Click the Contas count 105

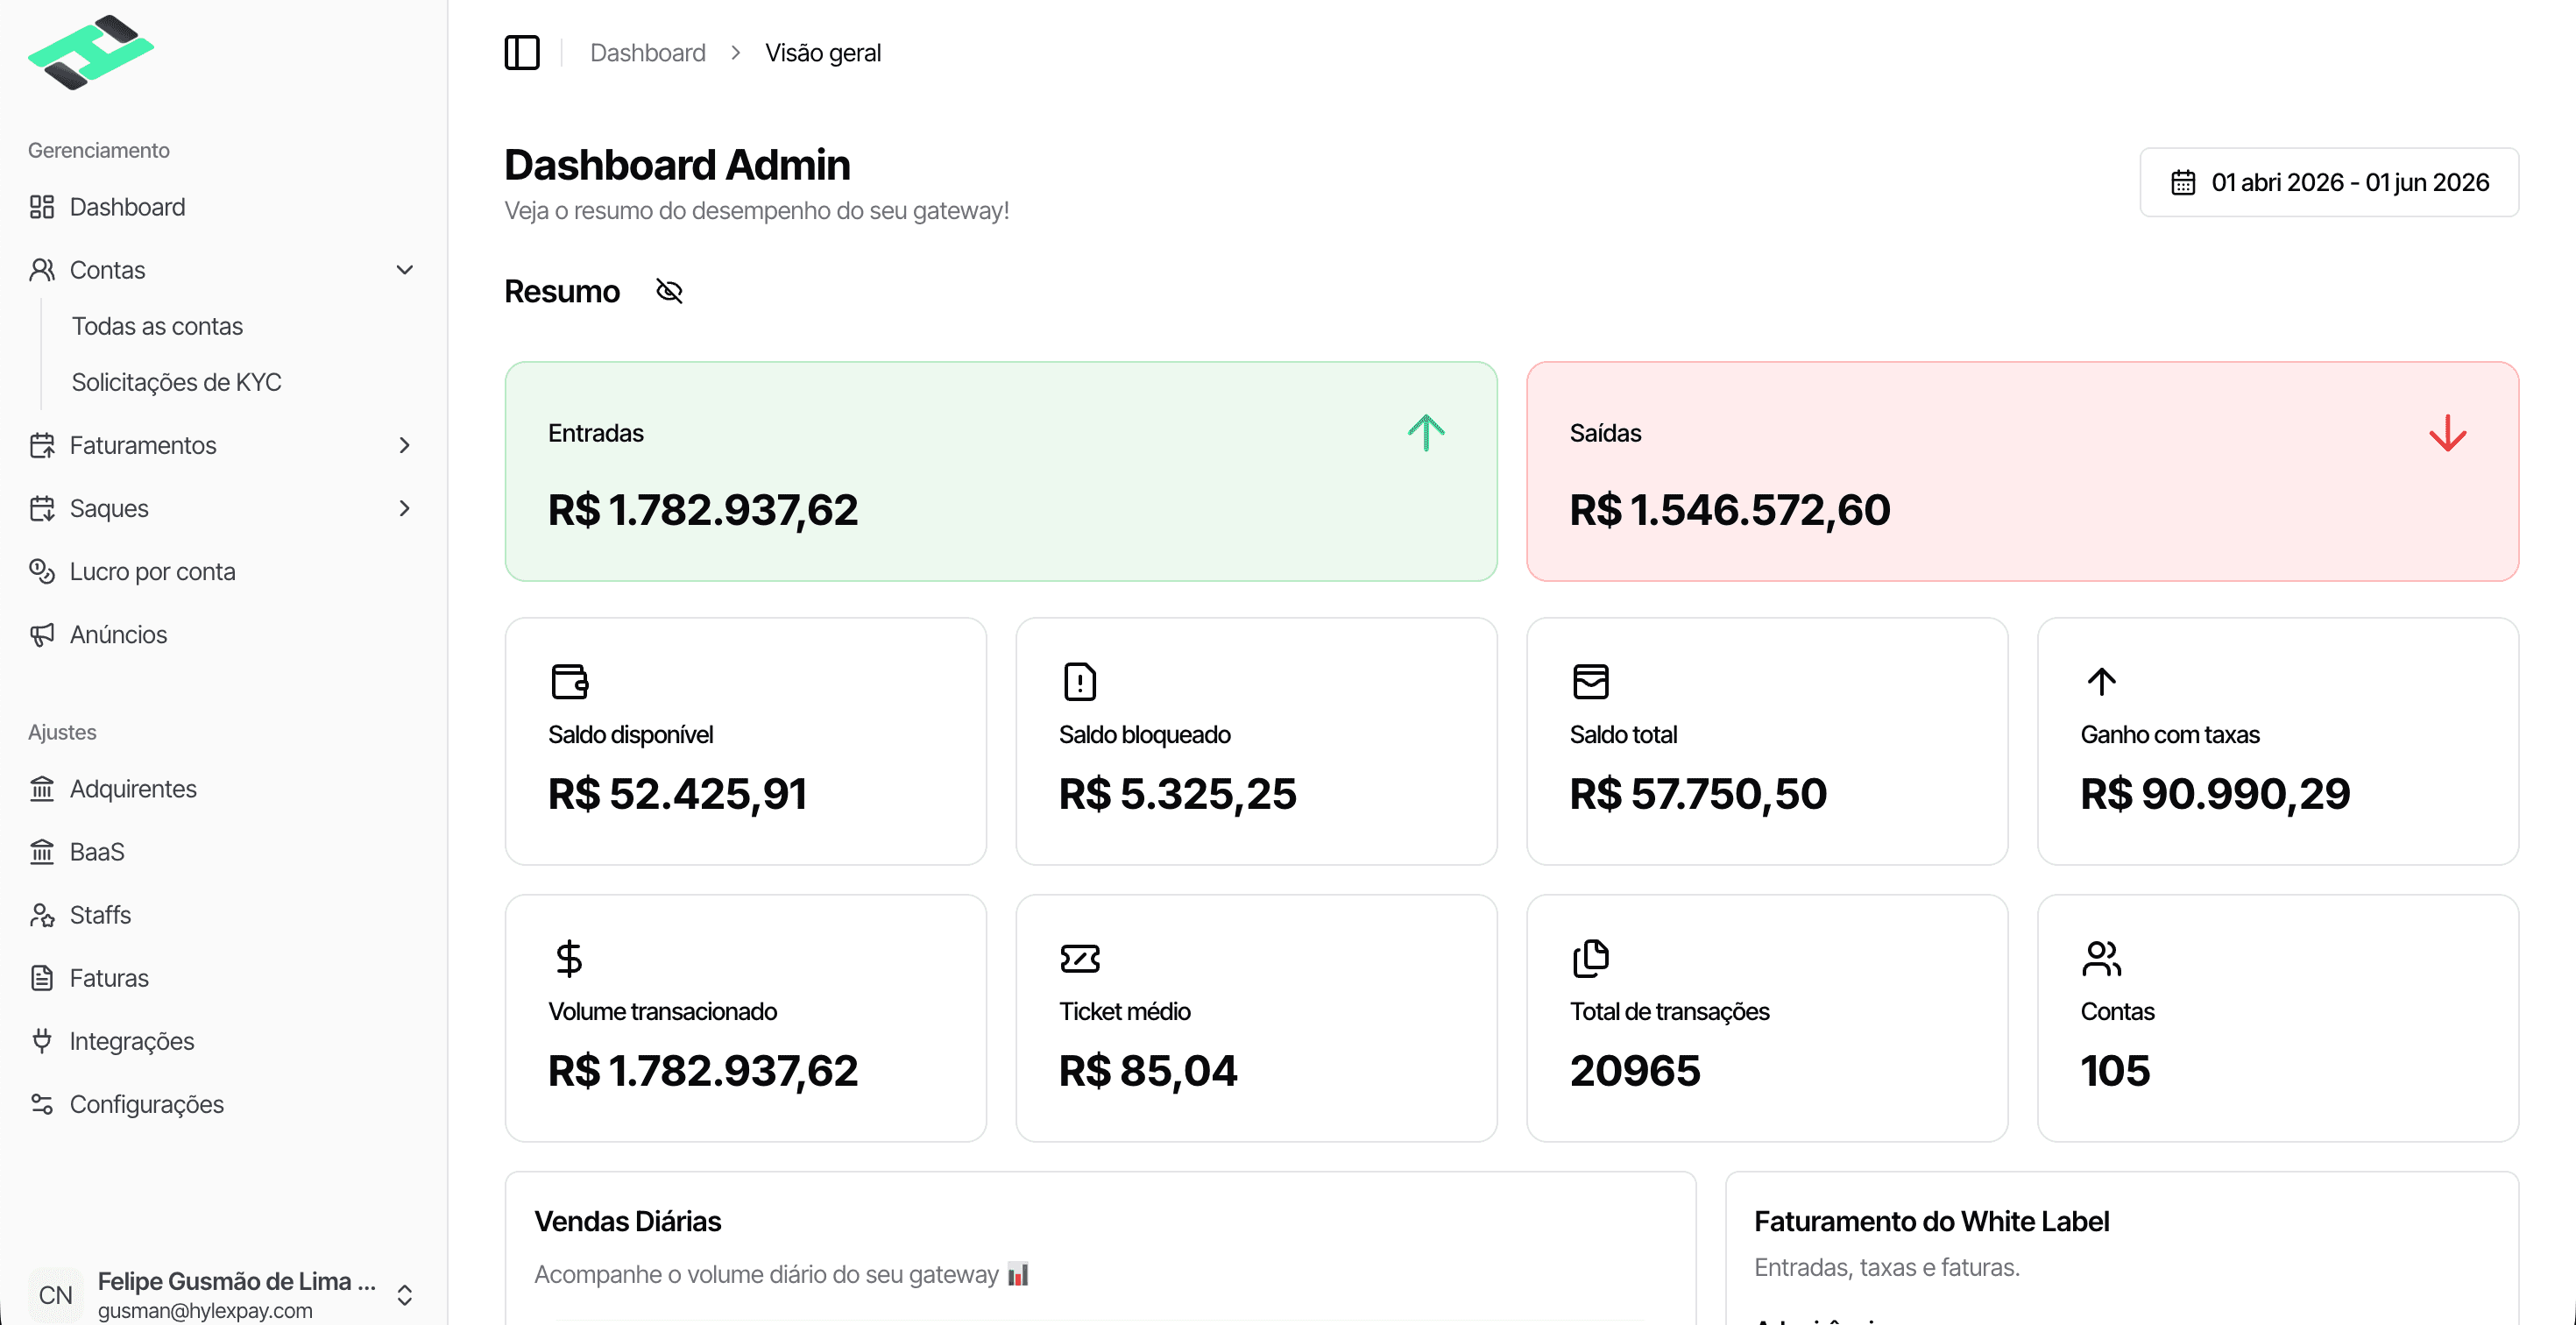click(x=2115, y=1070)
